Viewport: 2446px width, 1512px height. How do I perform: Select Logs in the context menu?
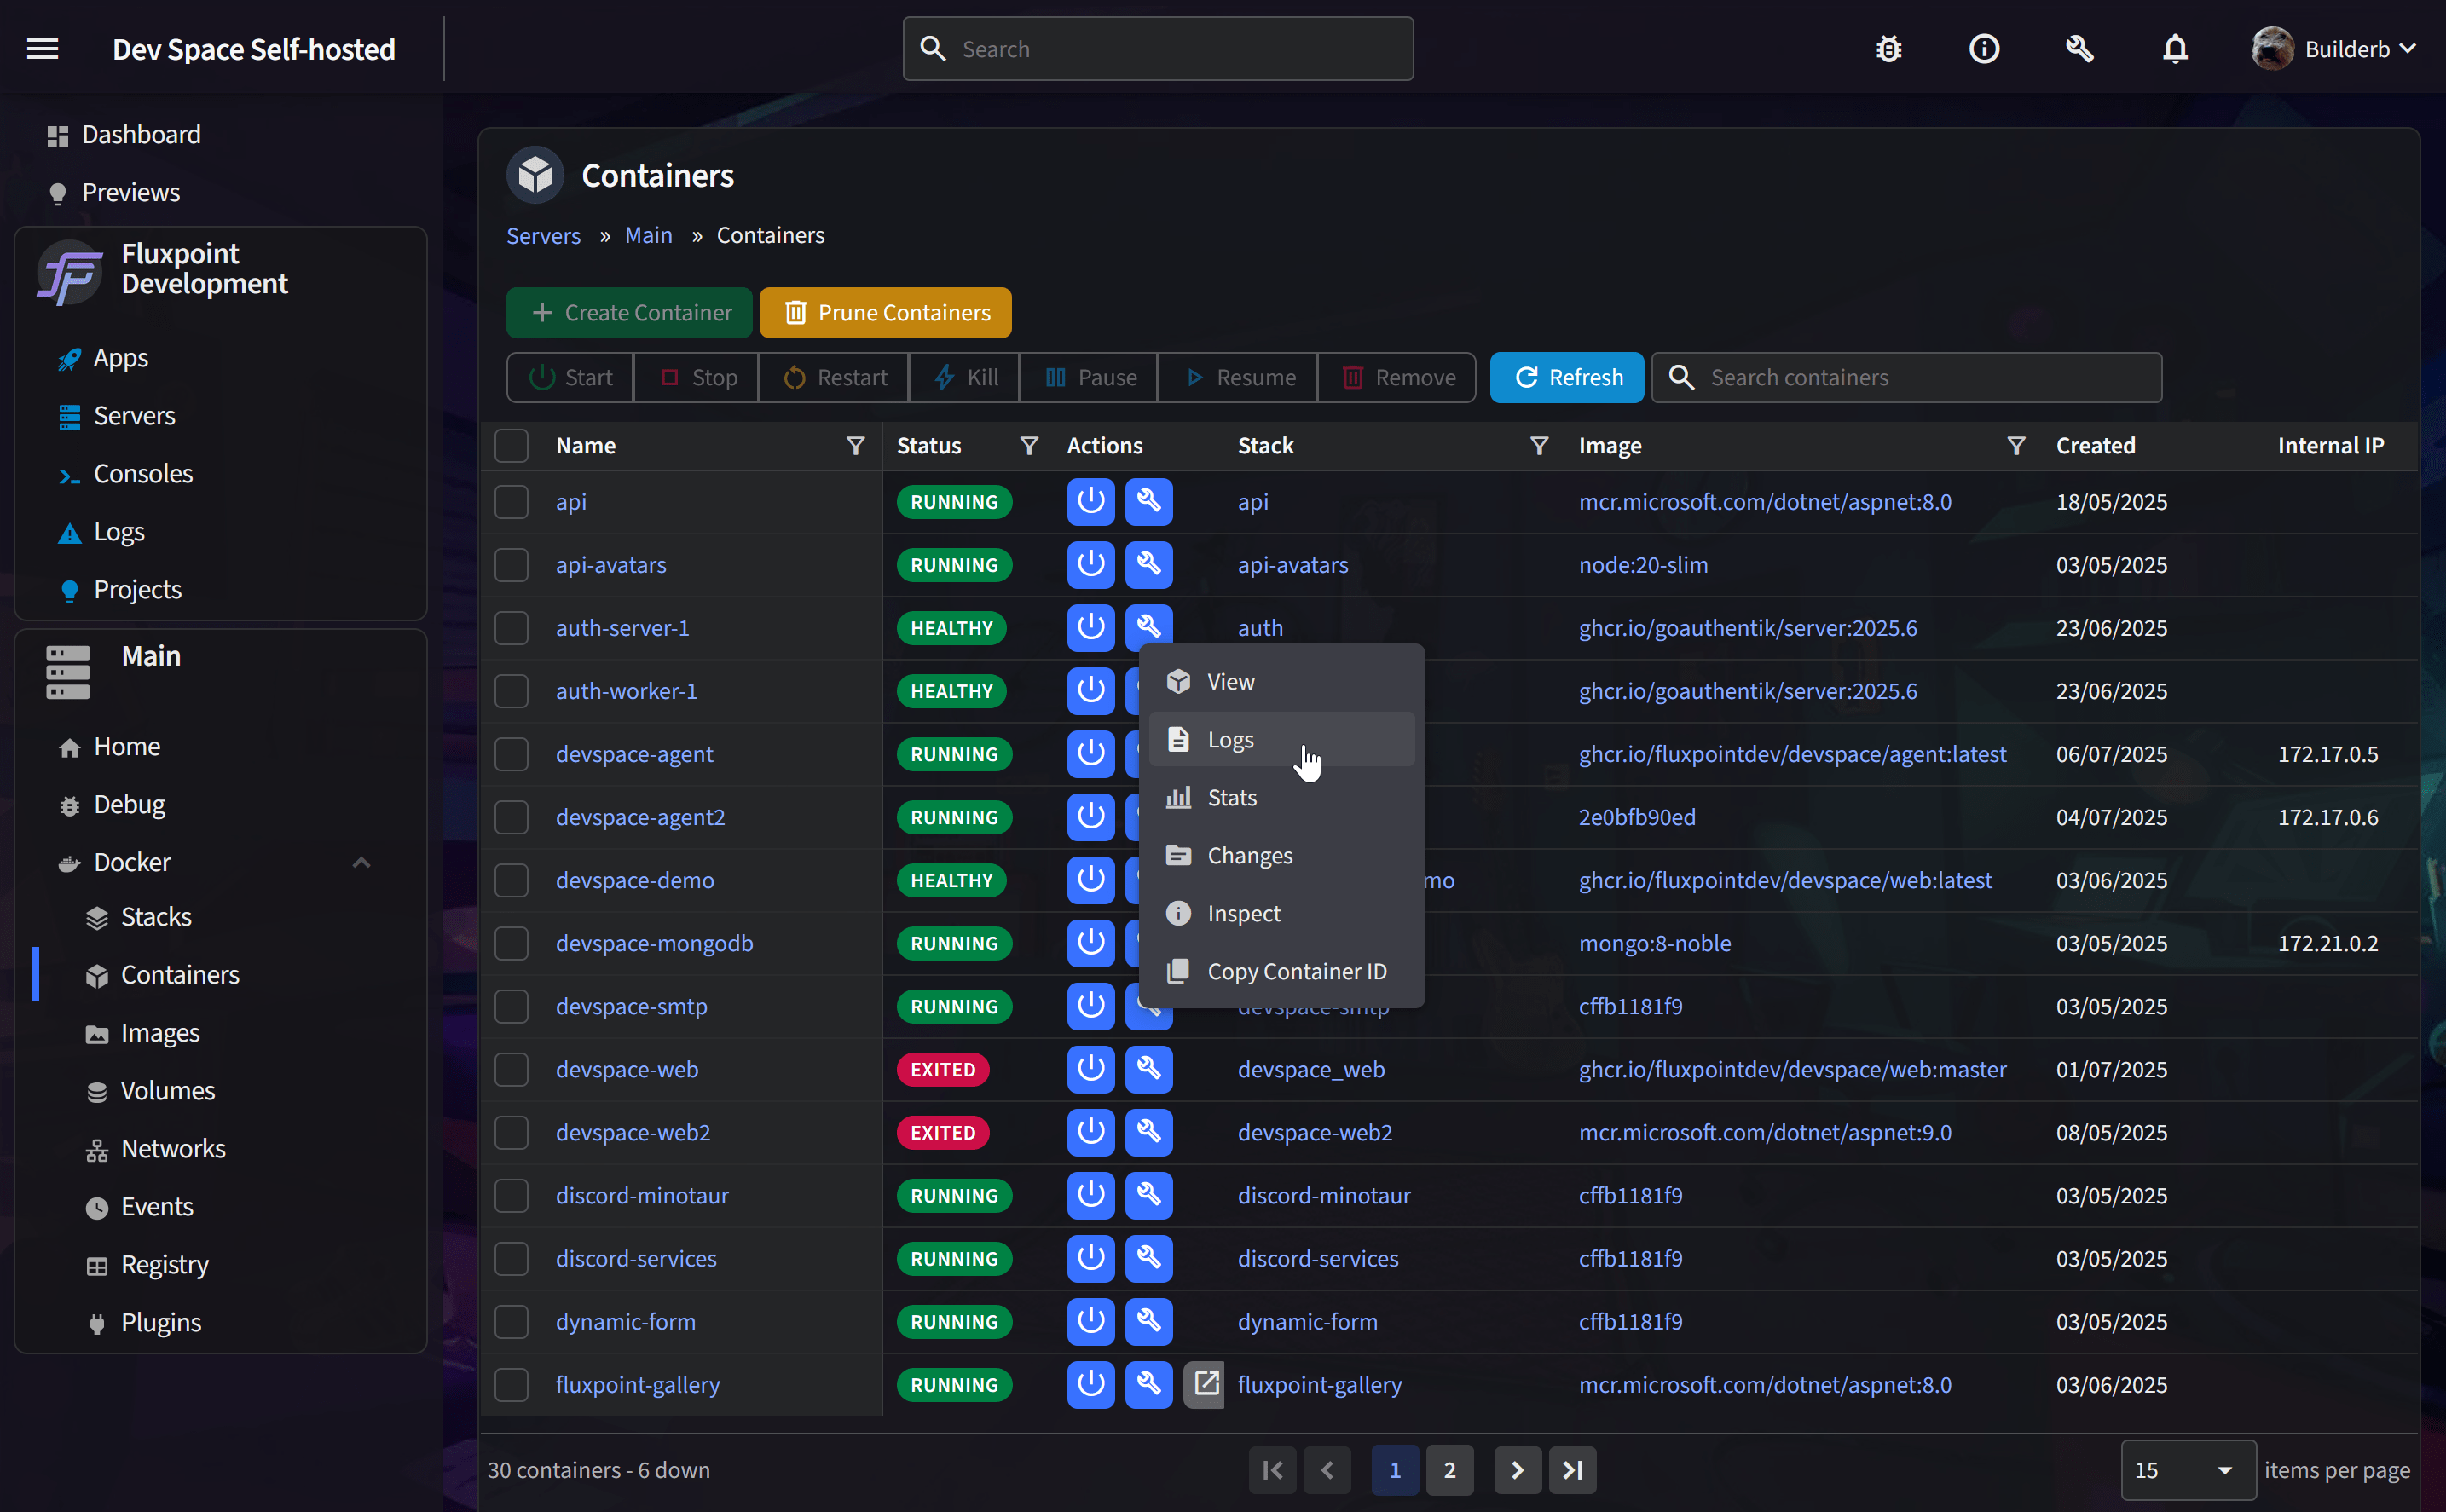click(x=1281, y=739)
